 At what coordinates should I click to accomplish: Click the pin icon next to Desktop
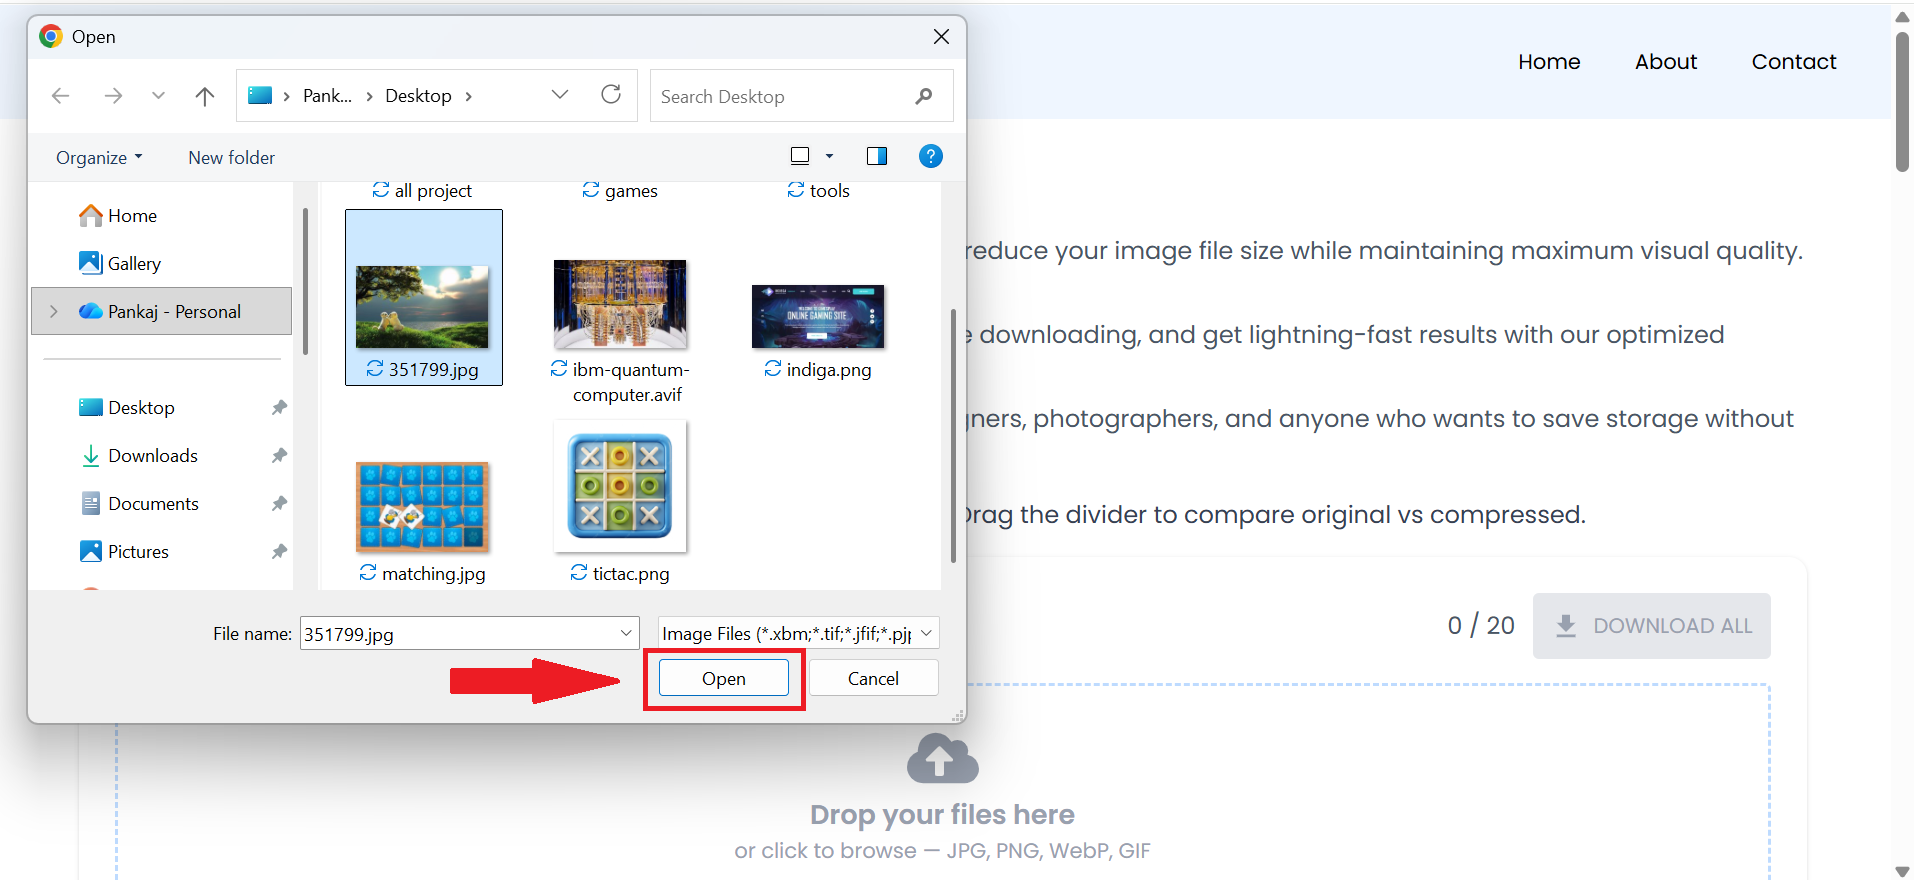click(279, 408)
